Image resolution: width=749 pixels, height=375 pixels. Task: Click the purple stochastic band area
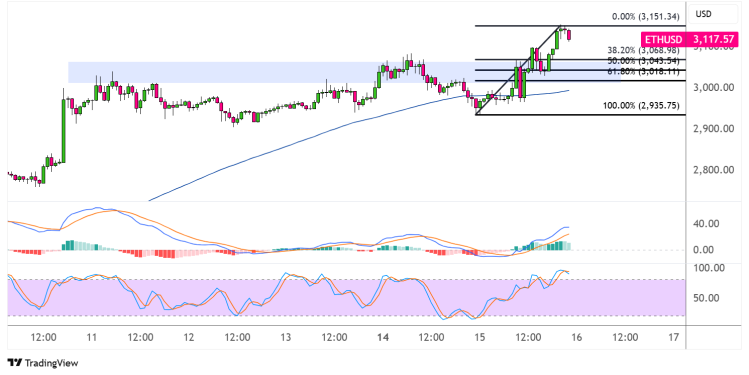346,298
